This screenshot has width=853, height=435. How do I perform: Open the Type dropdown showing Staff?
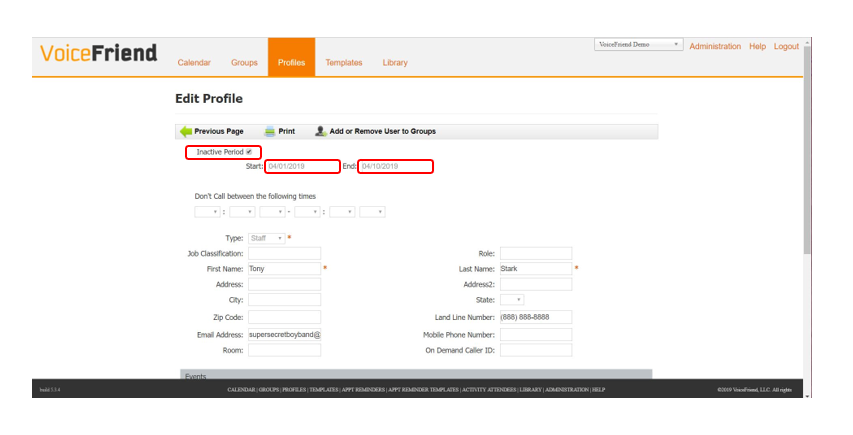pyautogui.click(x=267, y=238)
